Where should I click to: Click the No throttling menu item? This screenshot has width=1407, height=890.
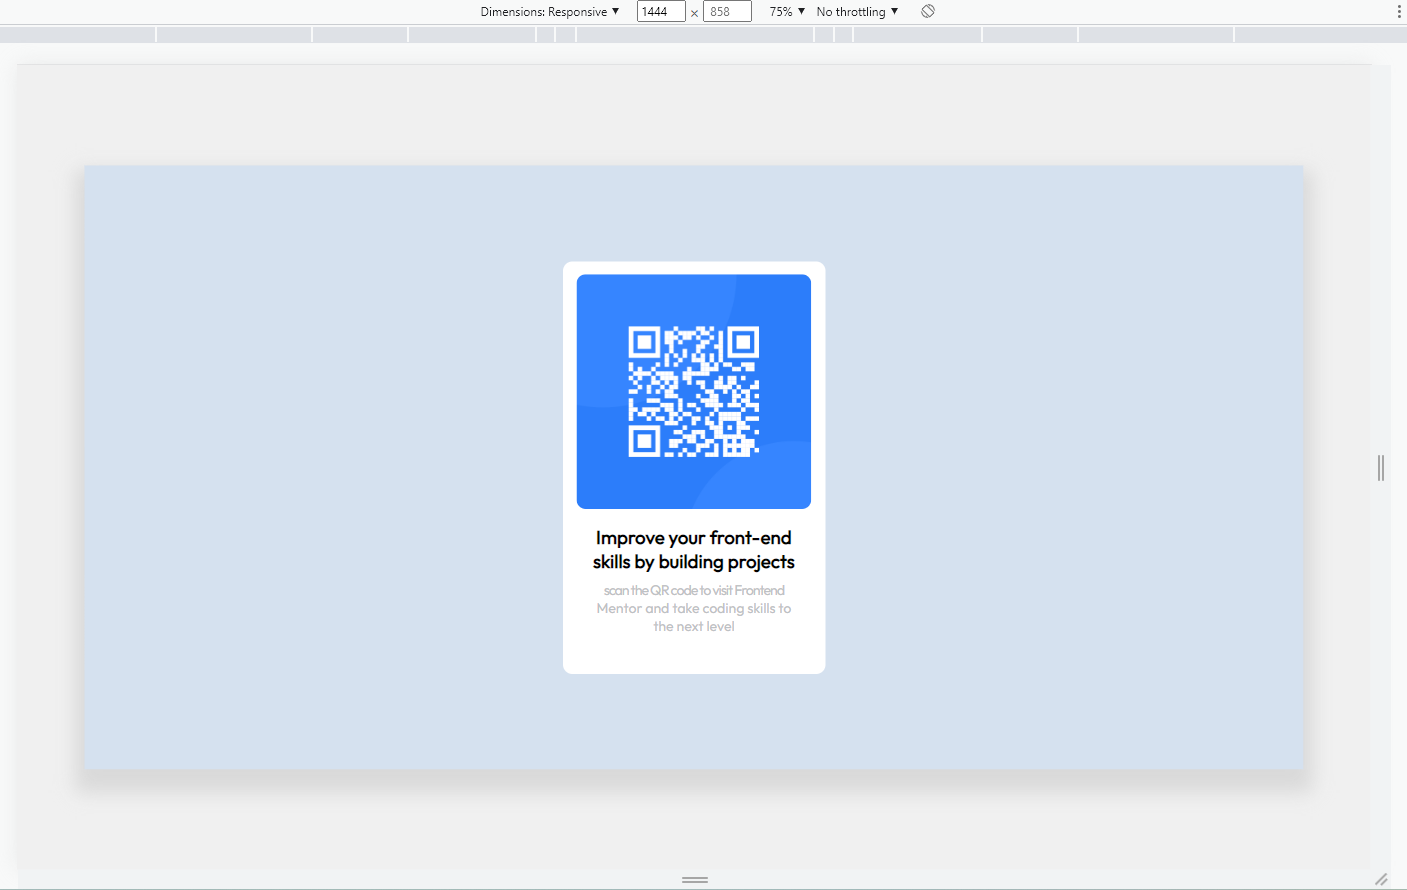(x=856, y=11)
